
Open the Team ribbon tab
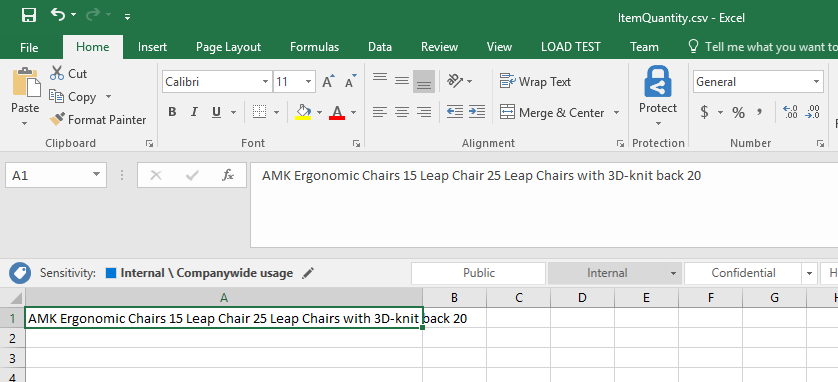pos(644,47)
